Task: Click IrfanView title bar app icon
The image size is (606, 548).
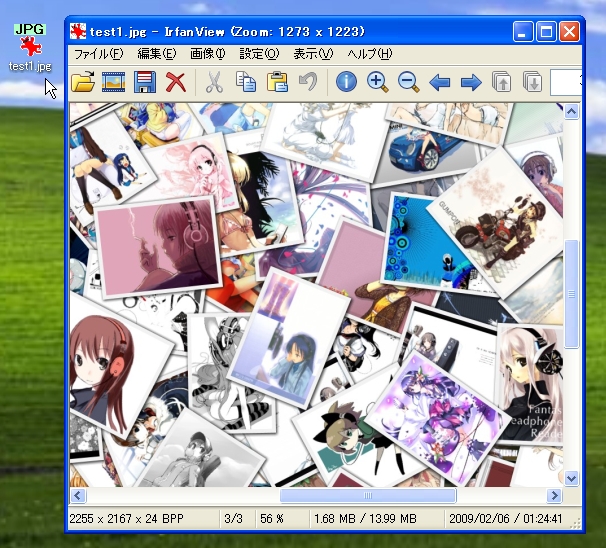Action: point(78,31)
